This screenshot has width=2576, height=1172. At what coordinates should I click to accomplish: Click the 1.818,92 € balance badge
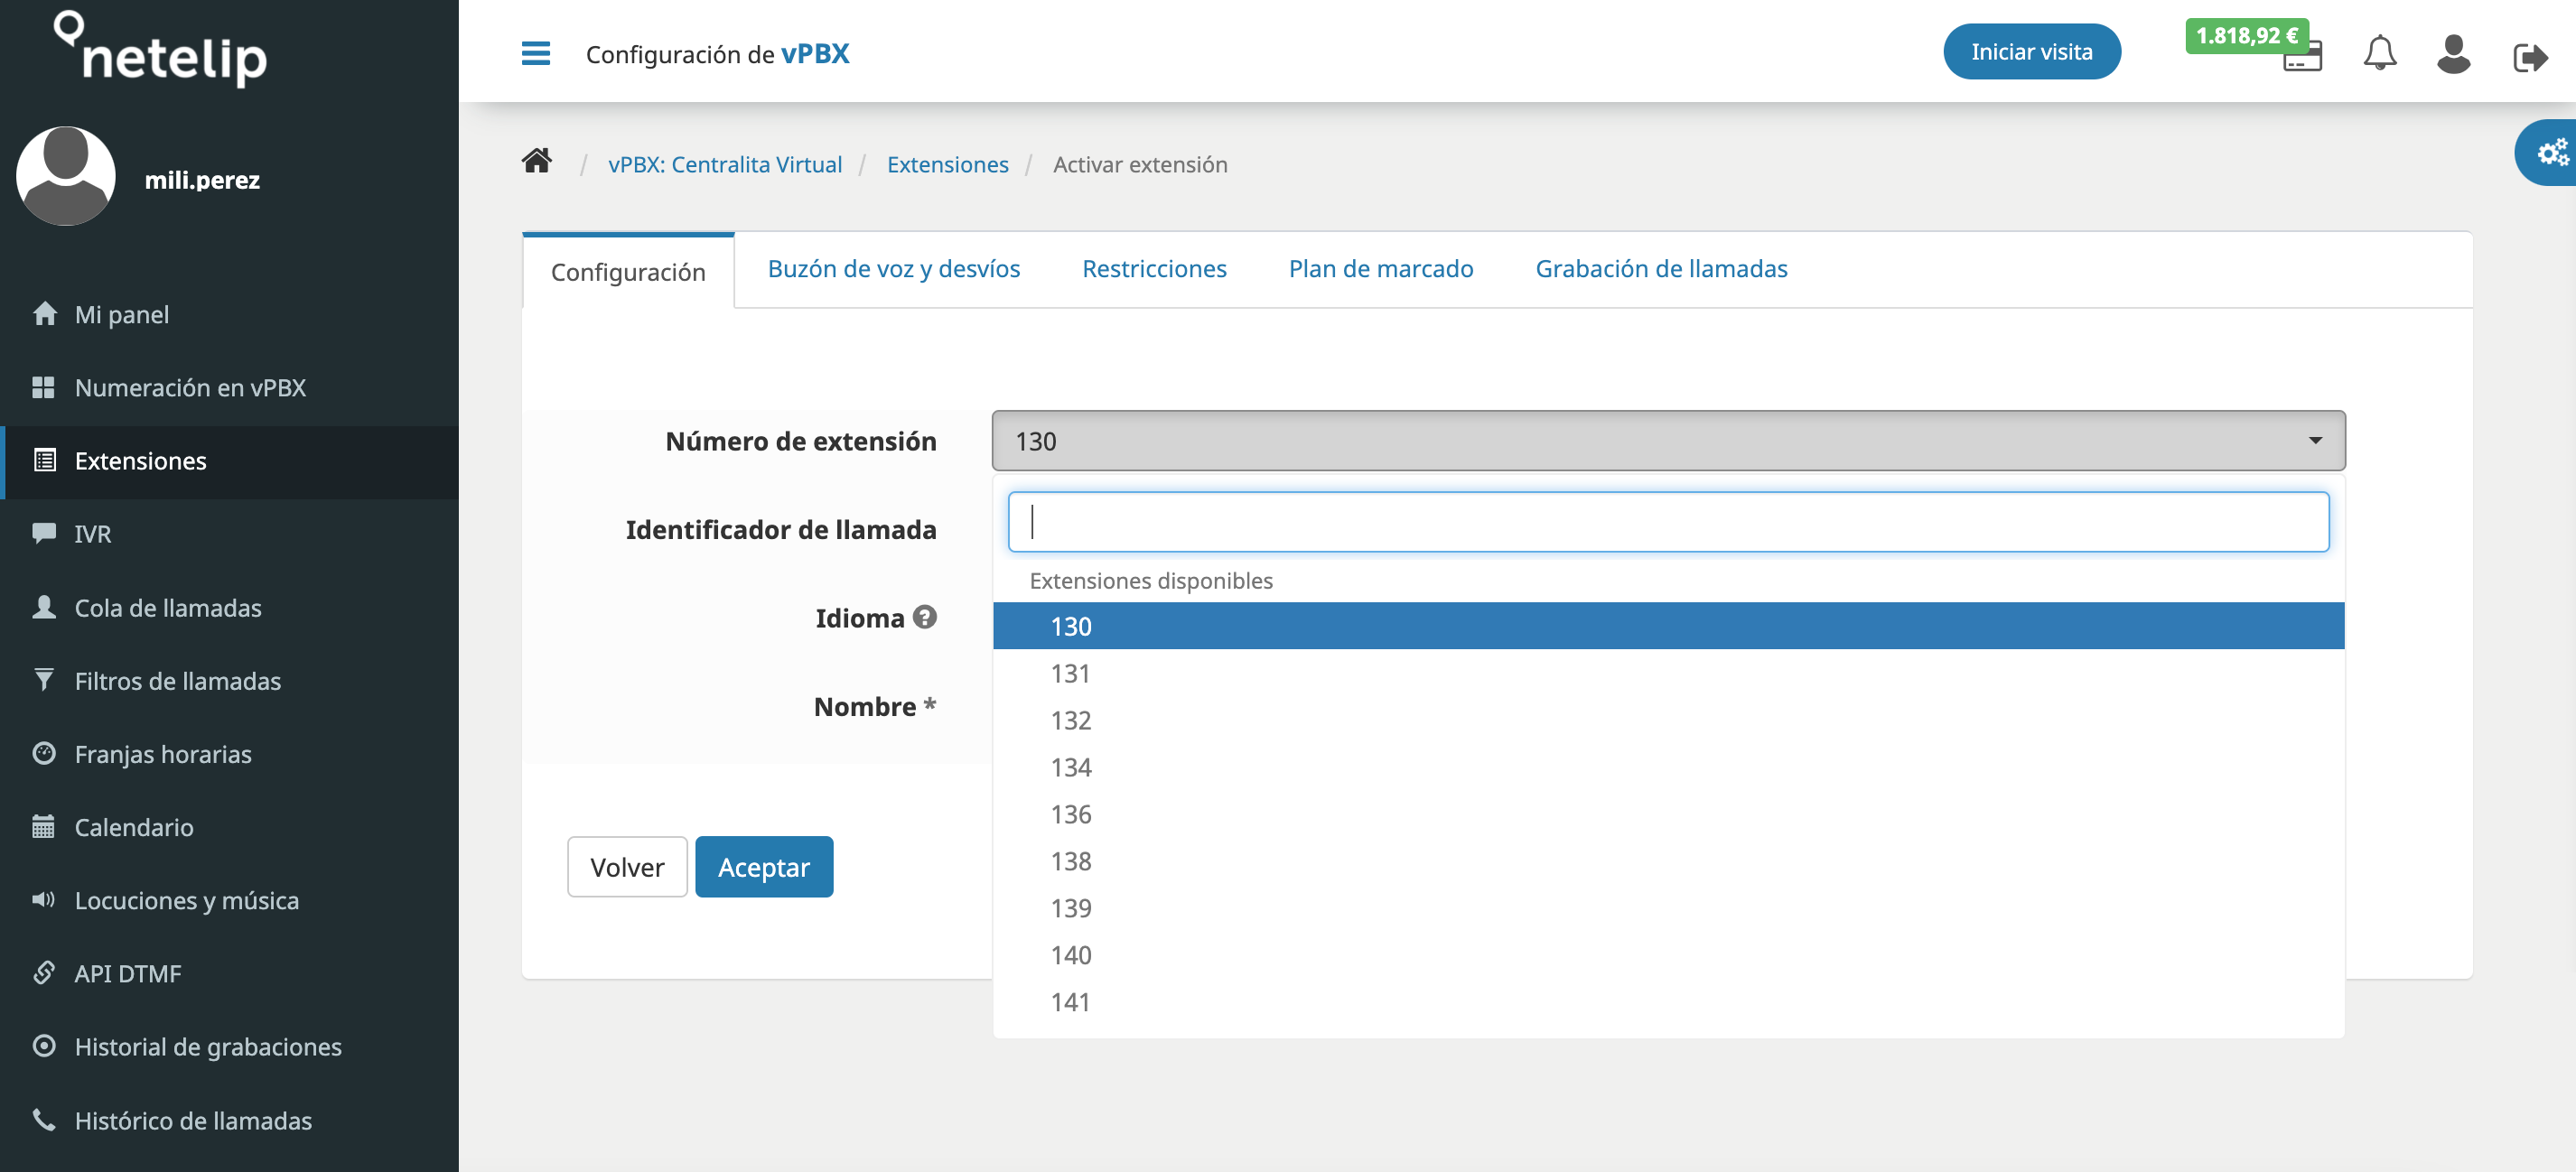(2246, 35)
